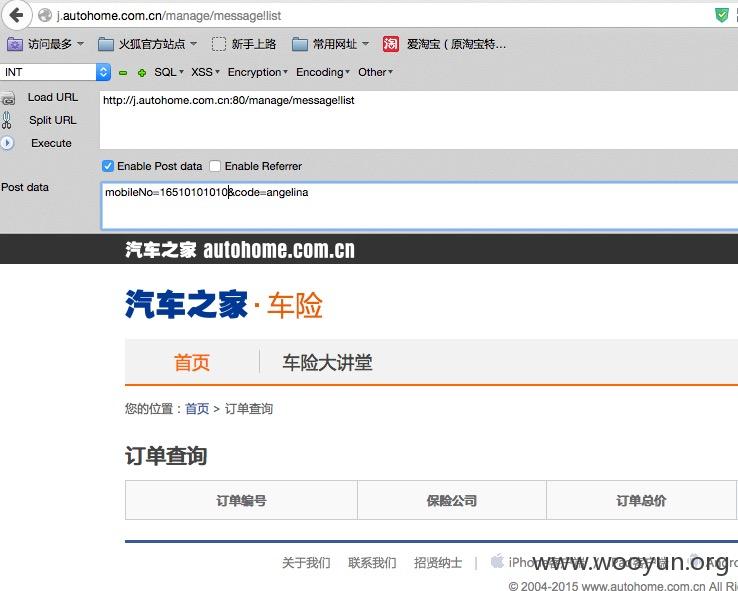Click the HackBar green plus icon
This screenshot has width=738, height=591.
click(142, 73)
